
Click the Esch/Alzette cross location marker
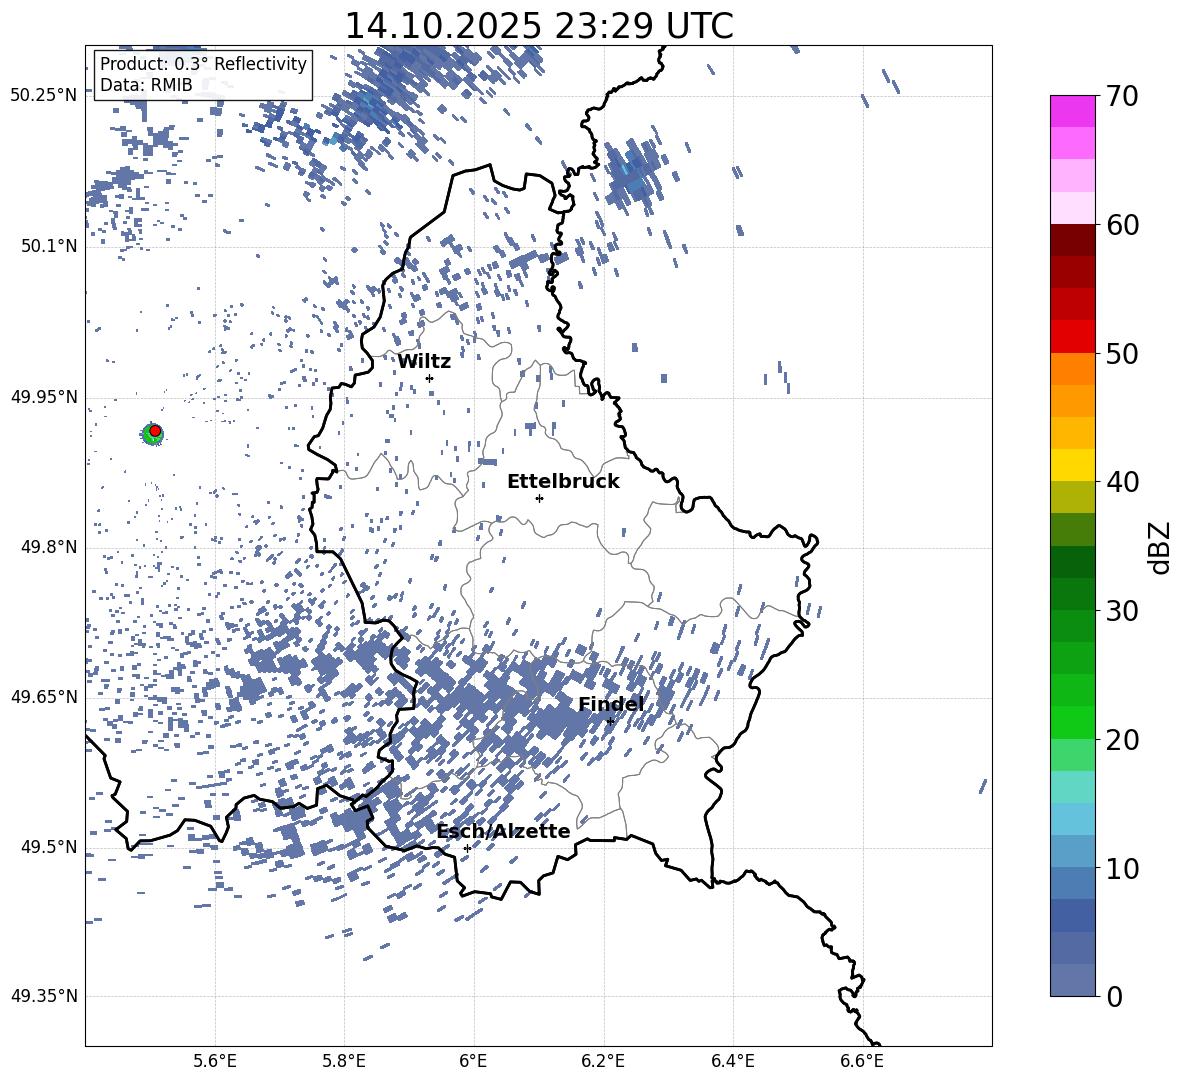467,848
